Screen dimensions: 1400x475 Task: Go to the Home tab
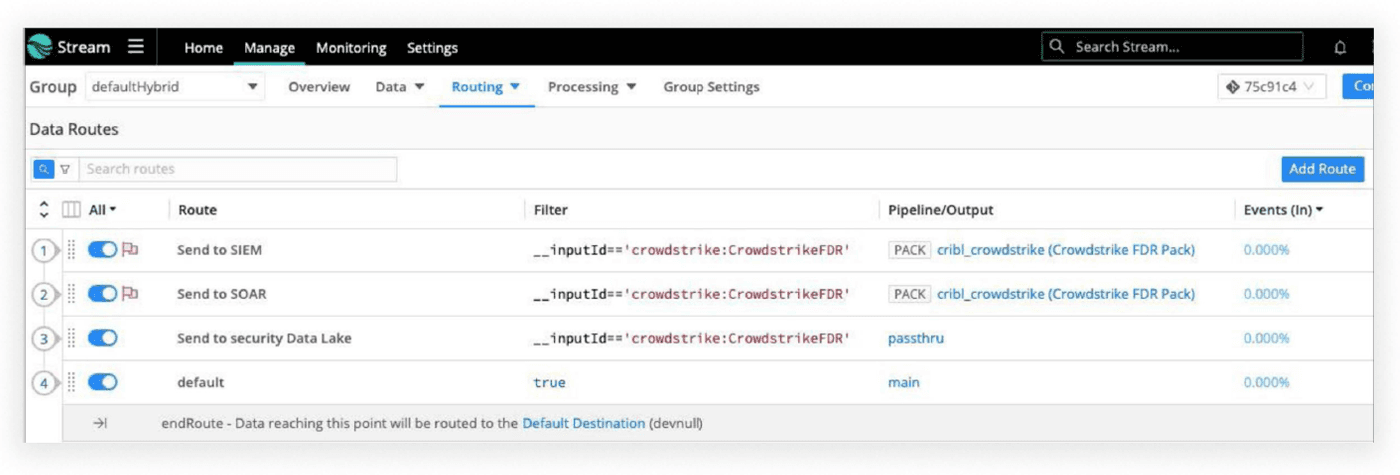tap(204, 47)
